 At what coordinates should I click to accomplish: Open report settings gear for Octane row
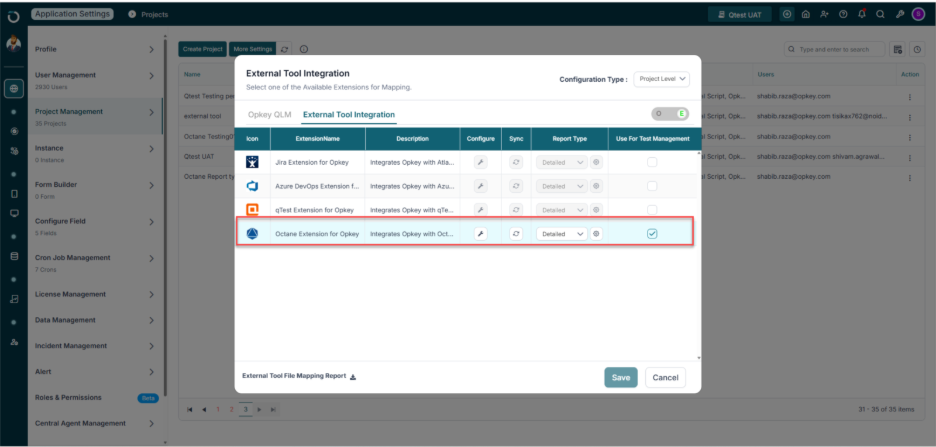click(x=596, y=234)
